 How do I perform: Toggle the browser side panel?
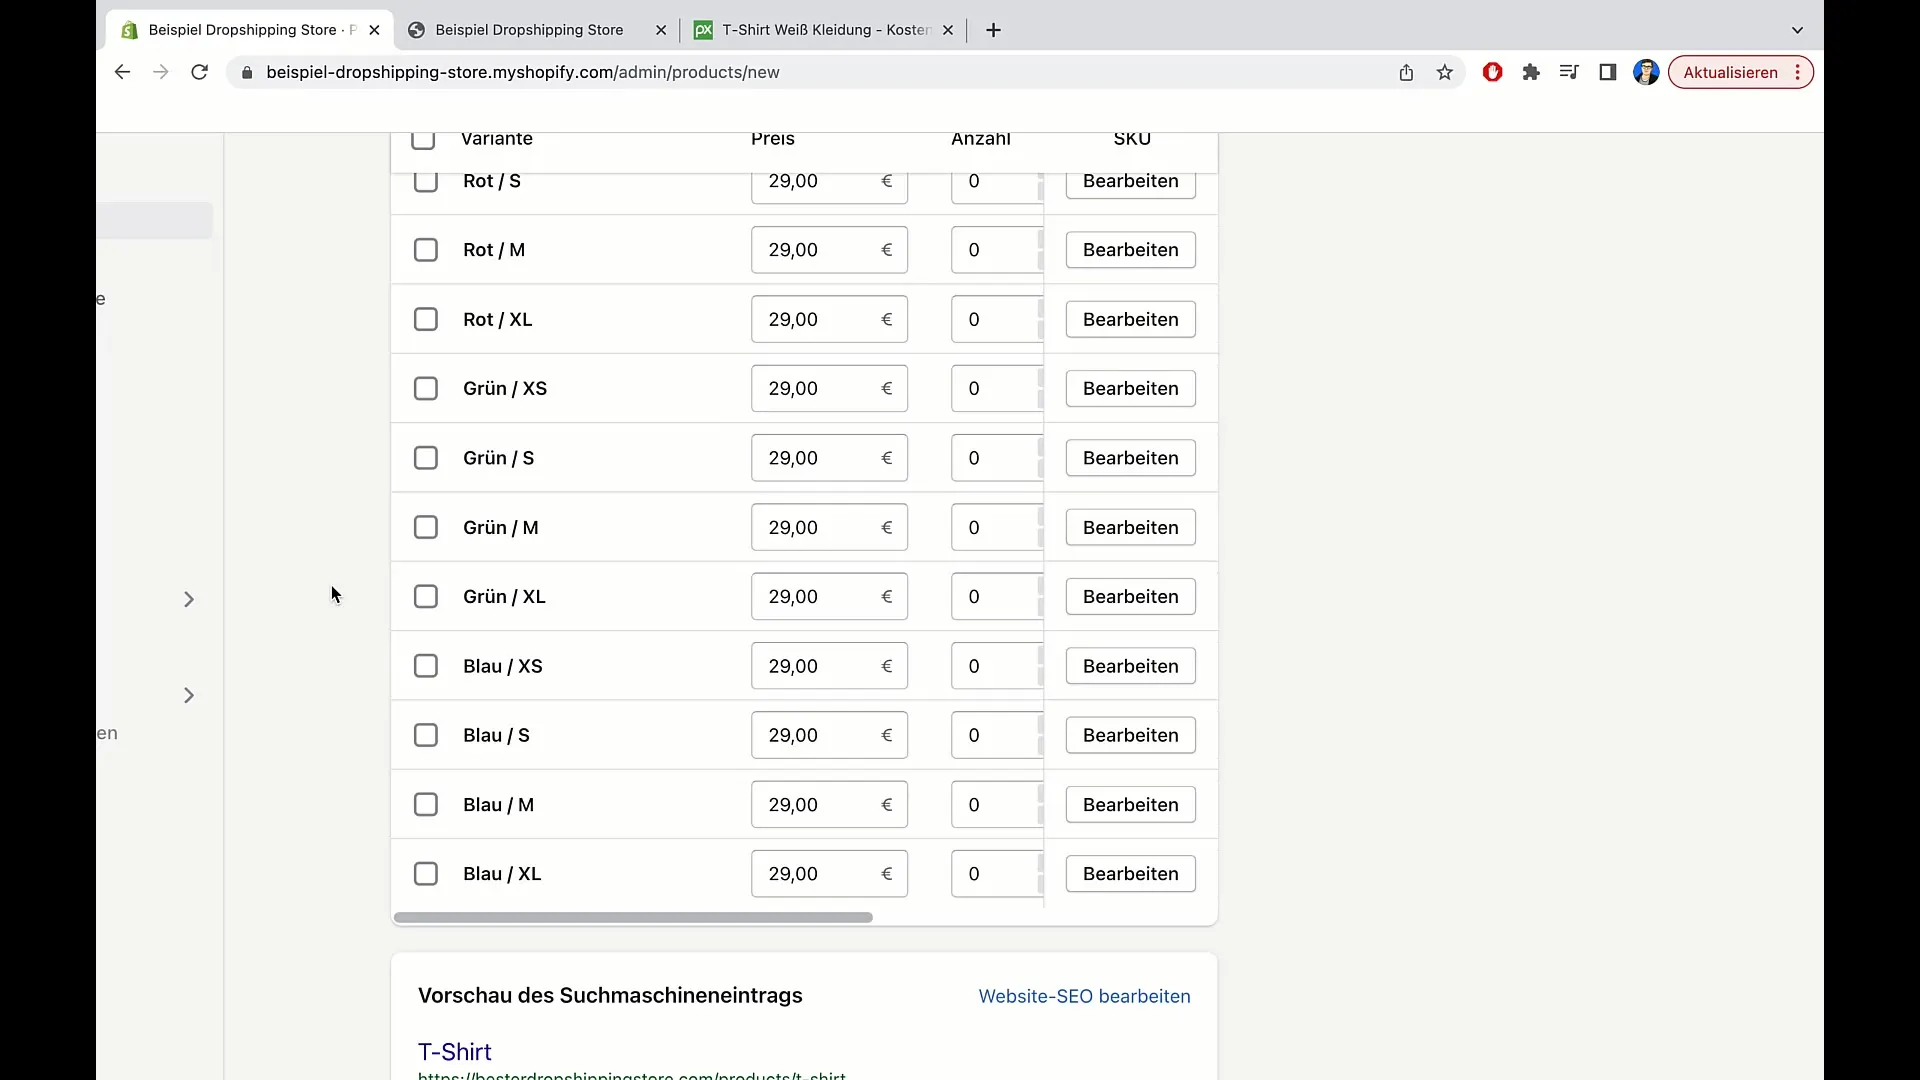[1608, 72]
